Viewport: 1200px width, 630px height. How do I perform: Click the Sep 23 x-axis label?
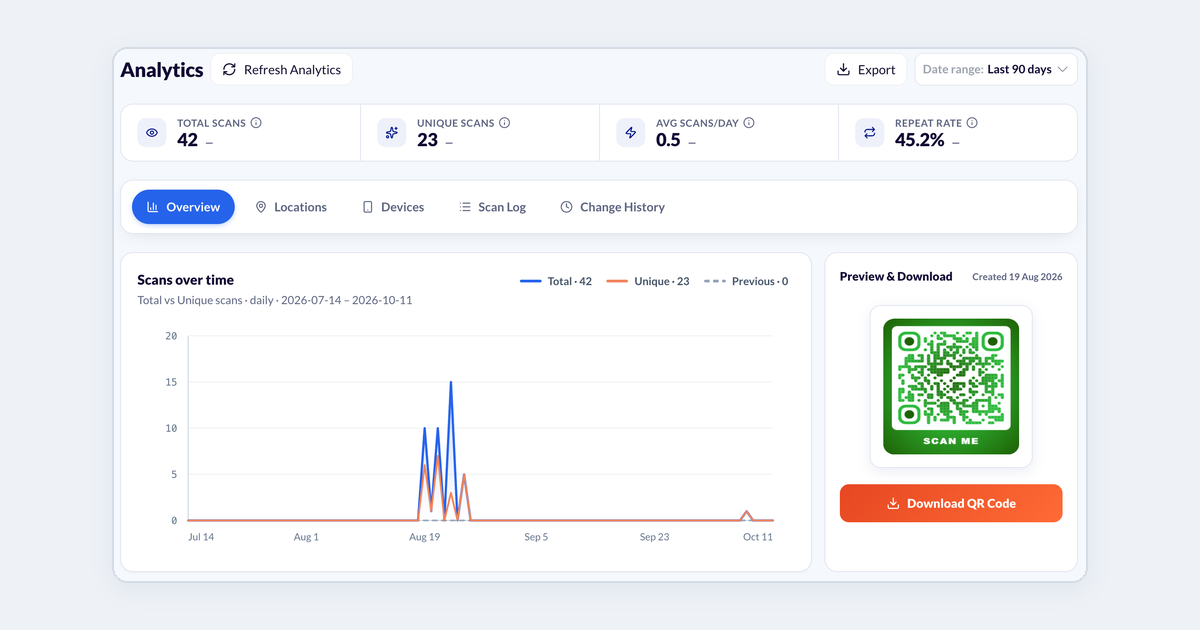coord(654,537)
